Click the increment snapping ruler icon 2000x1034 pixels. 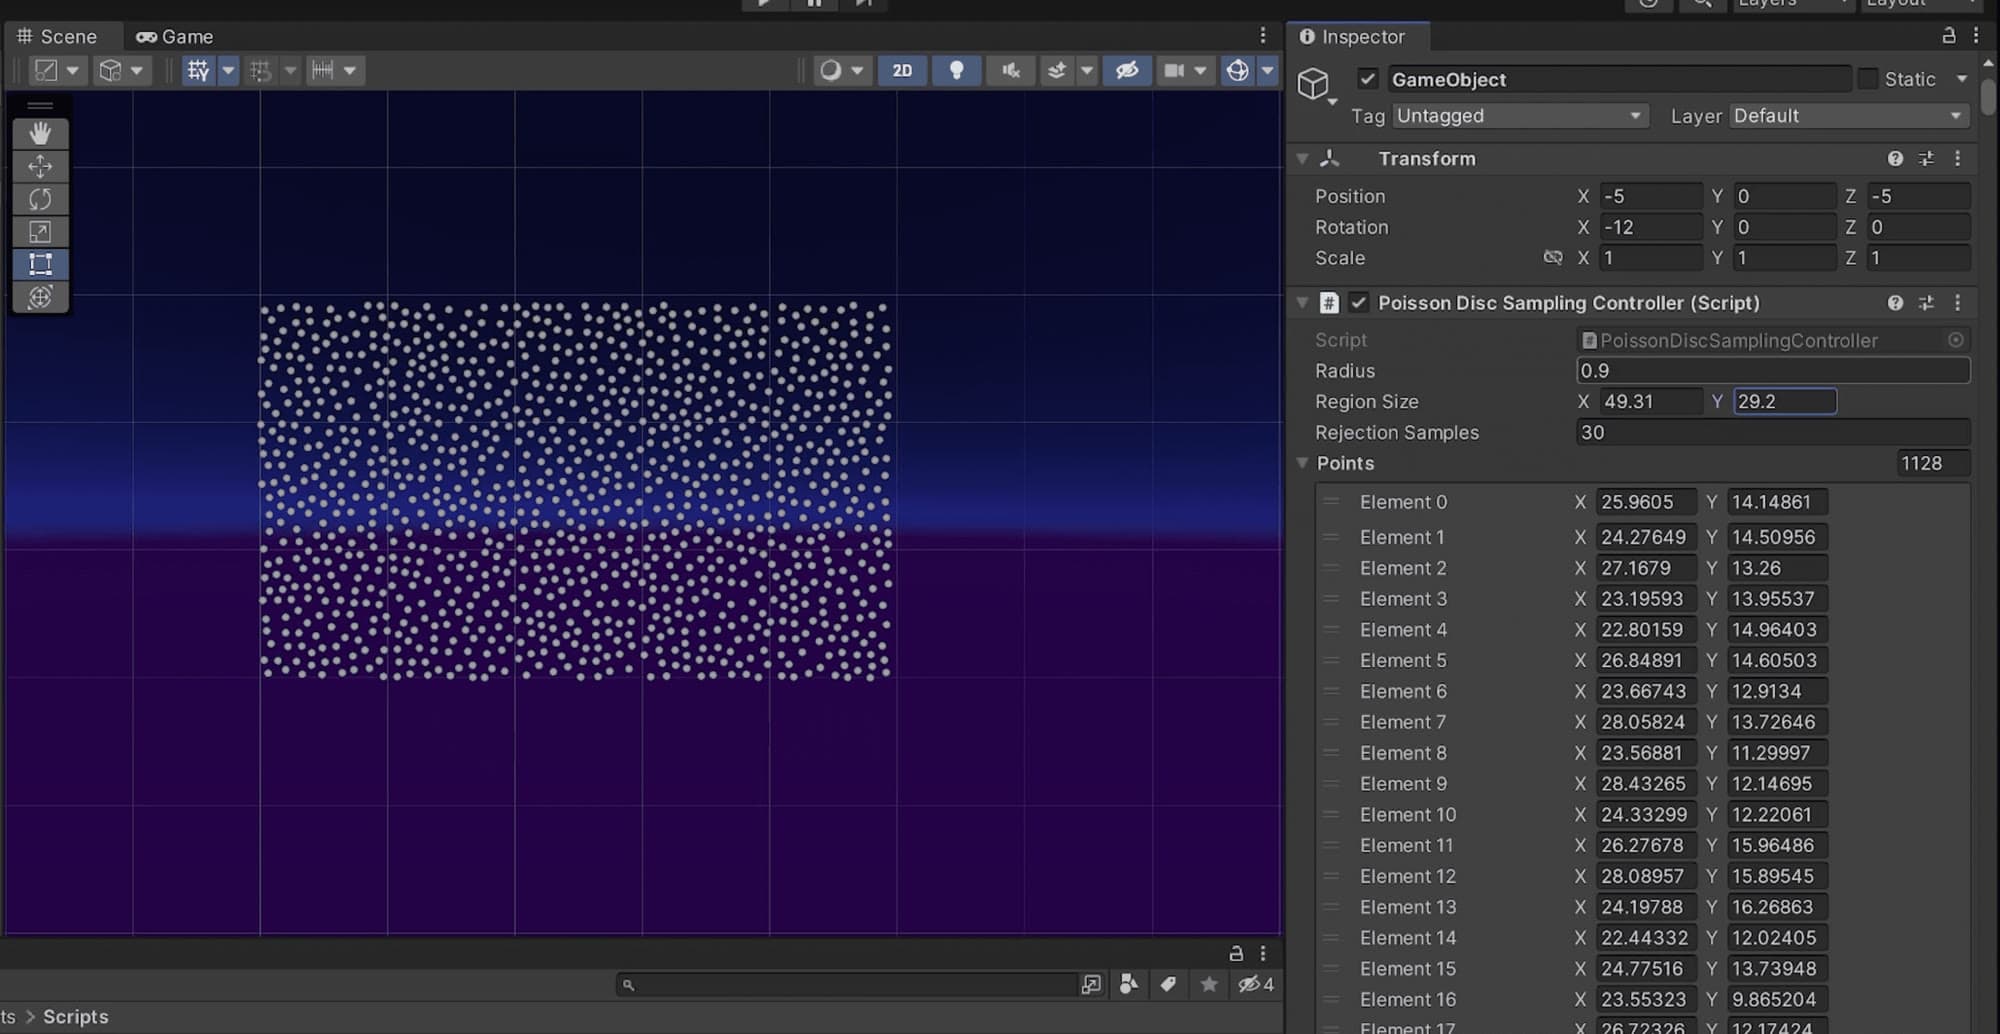pyautogui.click(x=322, y=70)
